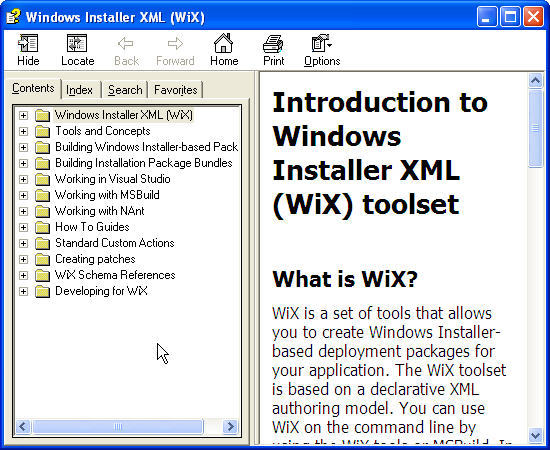The height and width of the screenshot is (450, 550).
Task: Click folder icon for Building Windows Installer-based Pack
Action: (x=42, y=147)
